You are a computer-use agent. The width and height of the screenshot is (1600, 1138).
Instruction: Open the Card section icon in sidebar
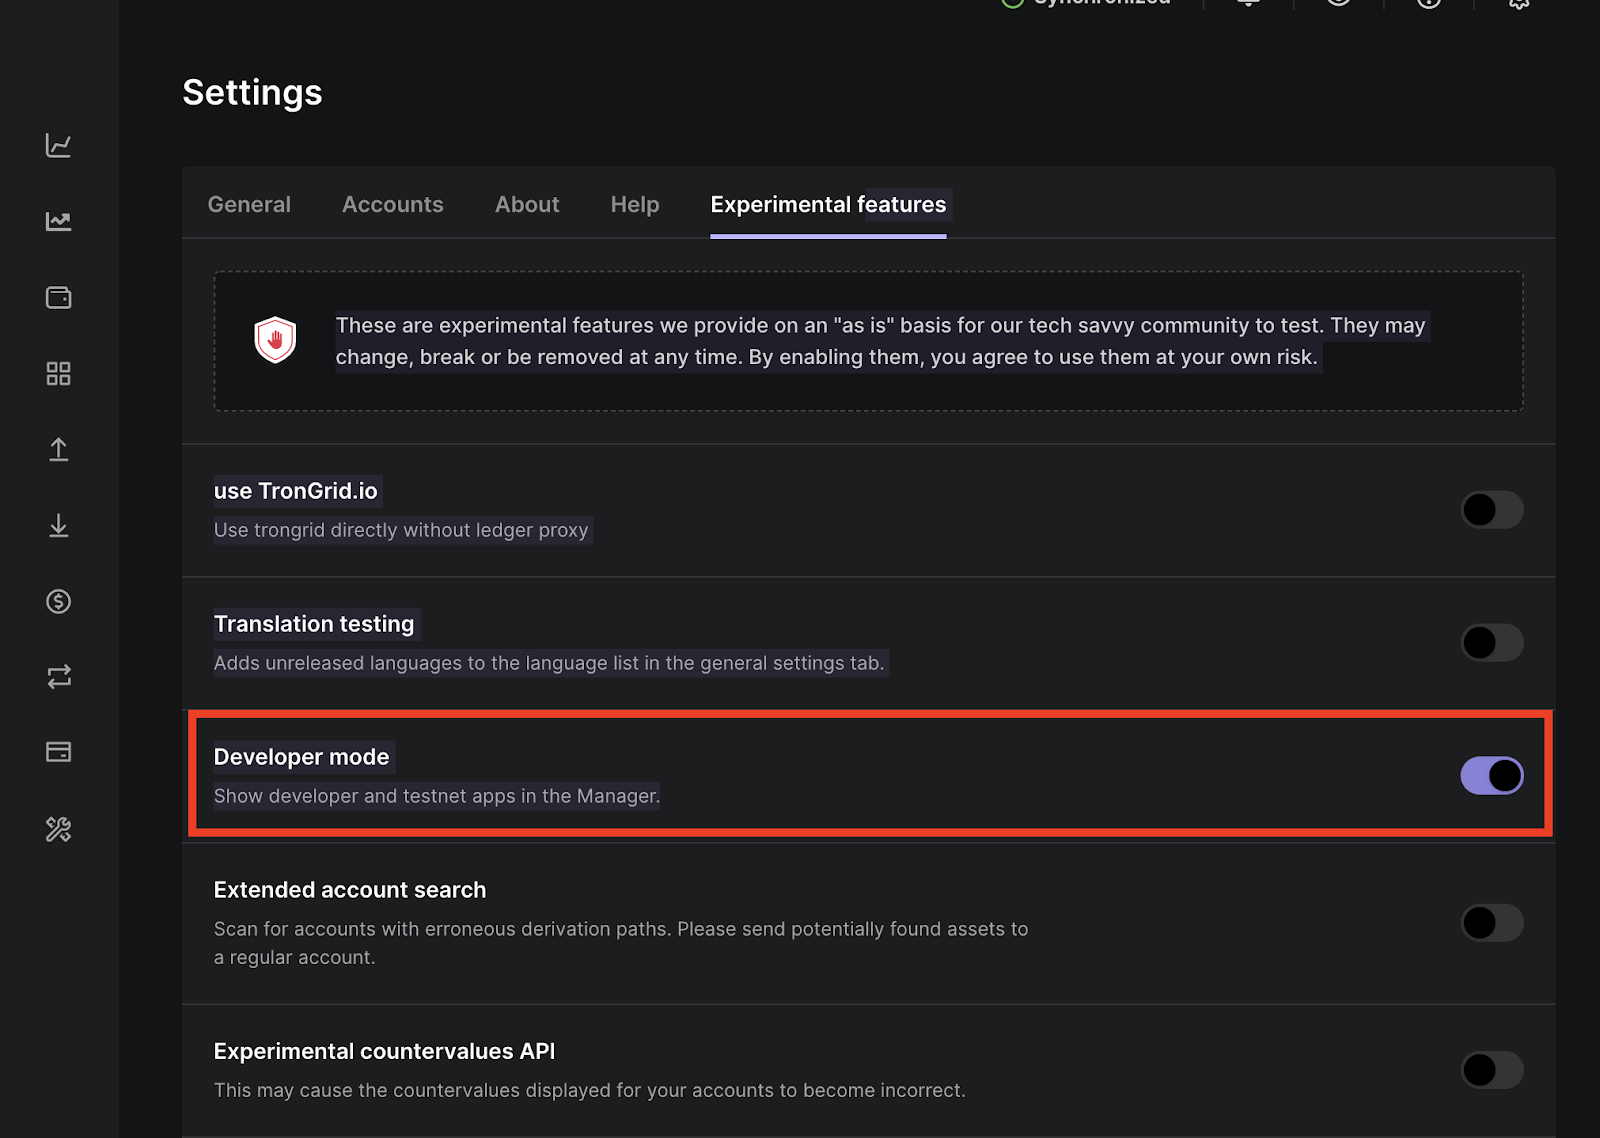click(x=58, y=751)
